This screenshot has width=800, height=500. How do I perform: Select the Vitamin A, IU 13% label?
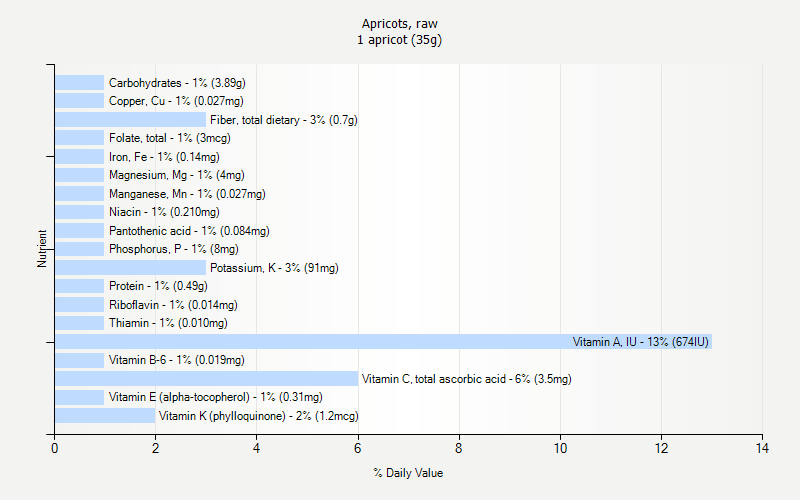tap(640, 342)
